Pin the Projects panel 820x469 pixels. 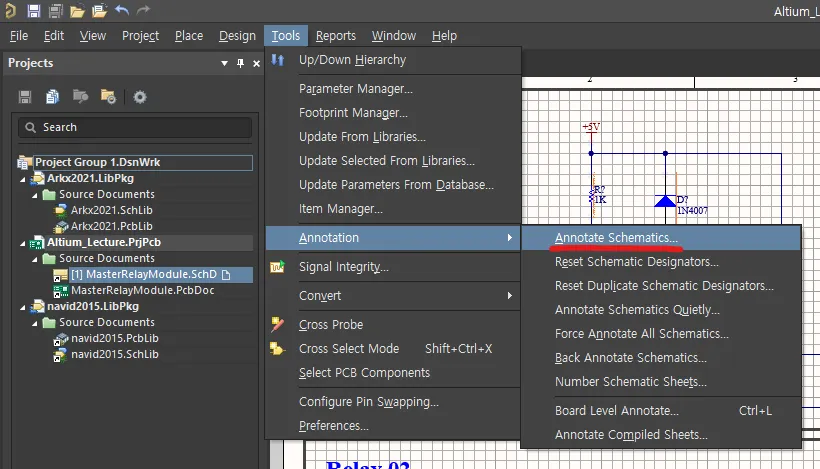coord(241,63)
